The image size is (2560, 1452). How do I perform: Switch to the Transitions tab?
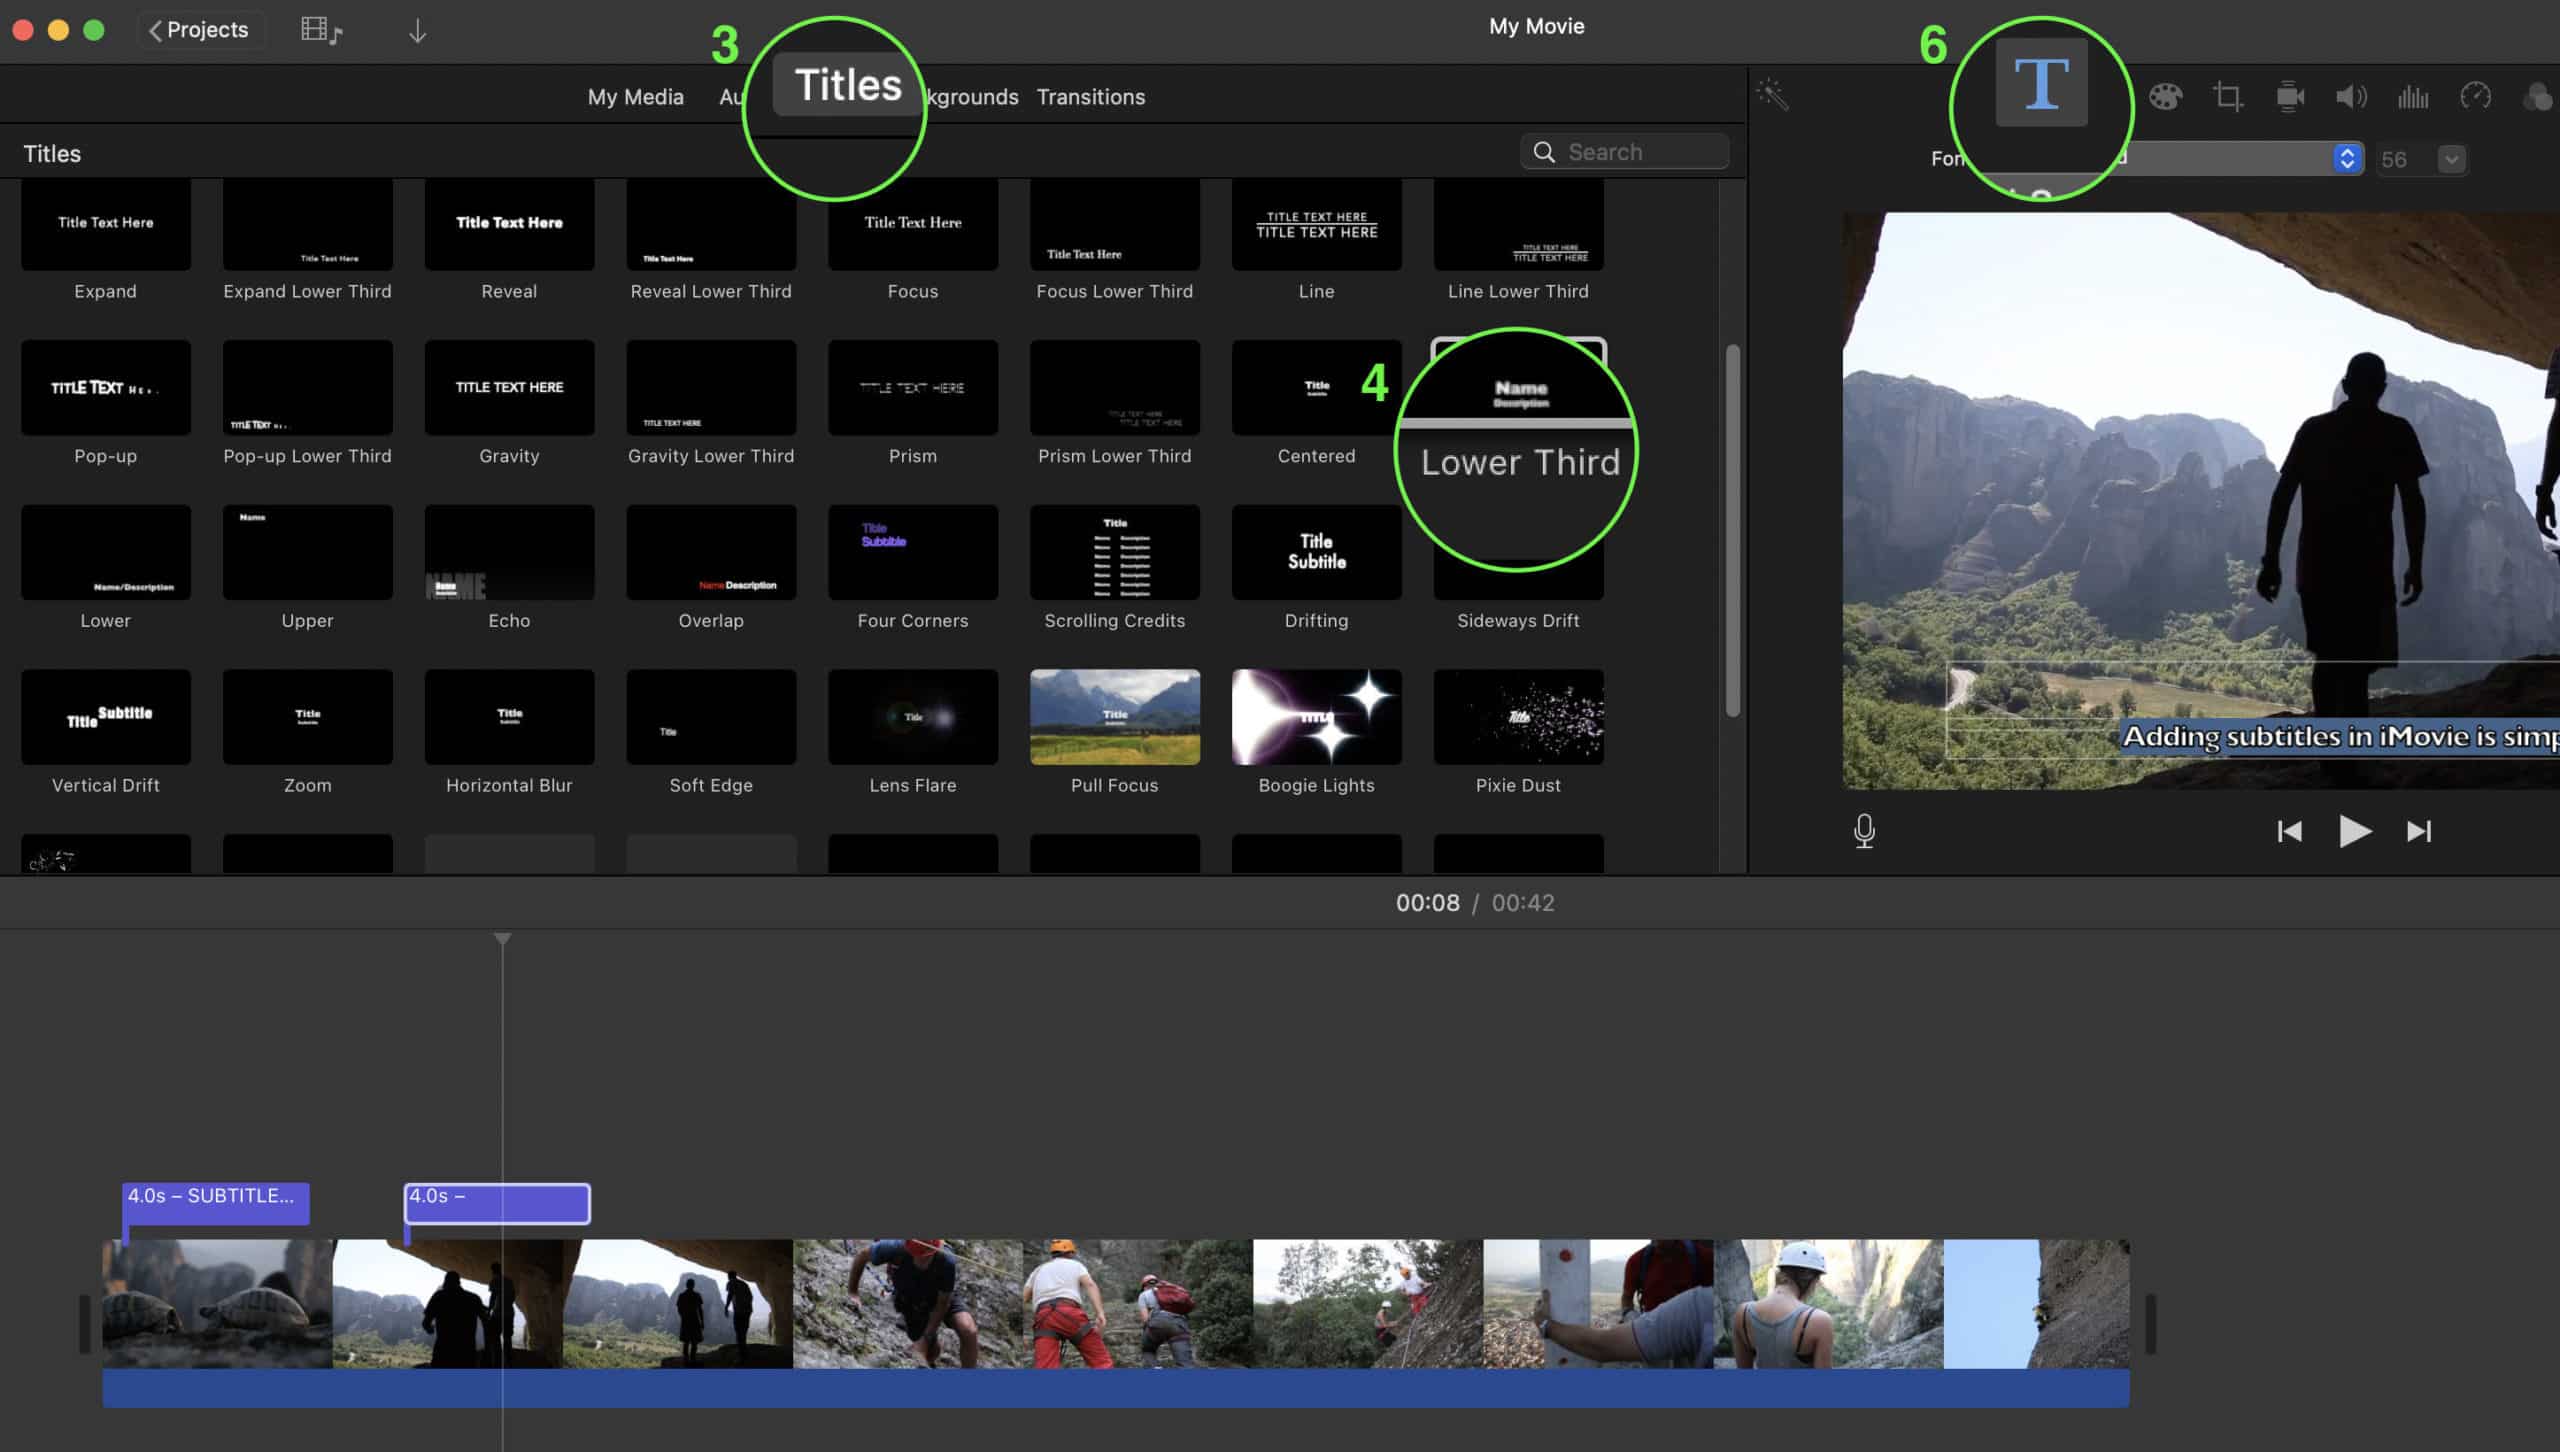click(x=1090, y=97)
